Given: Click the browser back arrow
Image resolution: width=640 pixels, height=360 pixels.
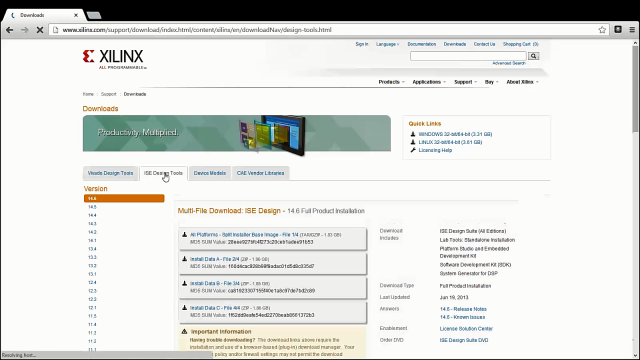Looking at the screenshot, I should (9, 30).
